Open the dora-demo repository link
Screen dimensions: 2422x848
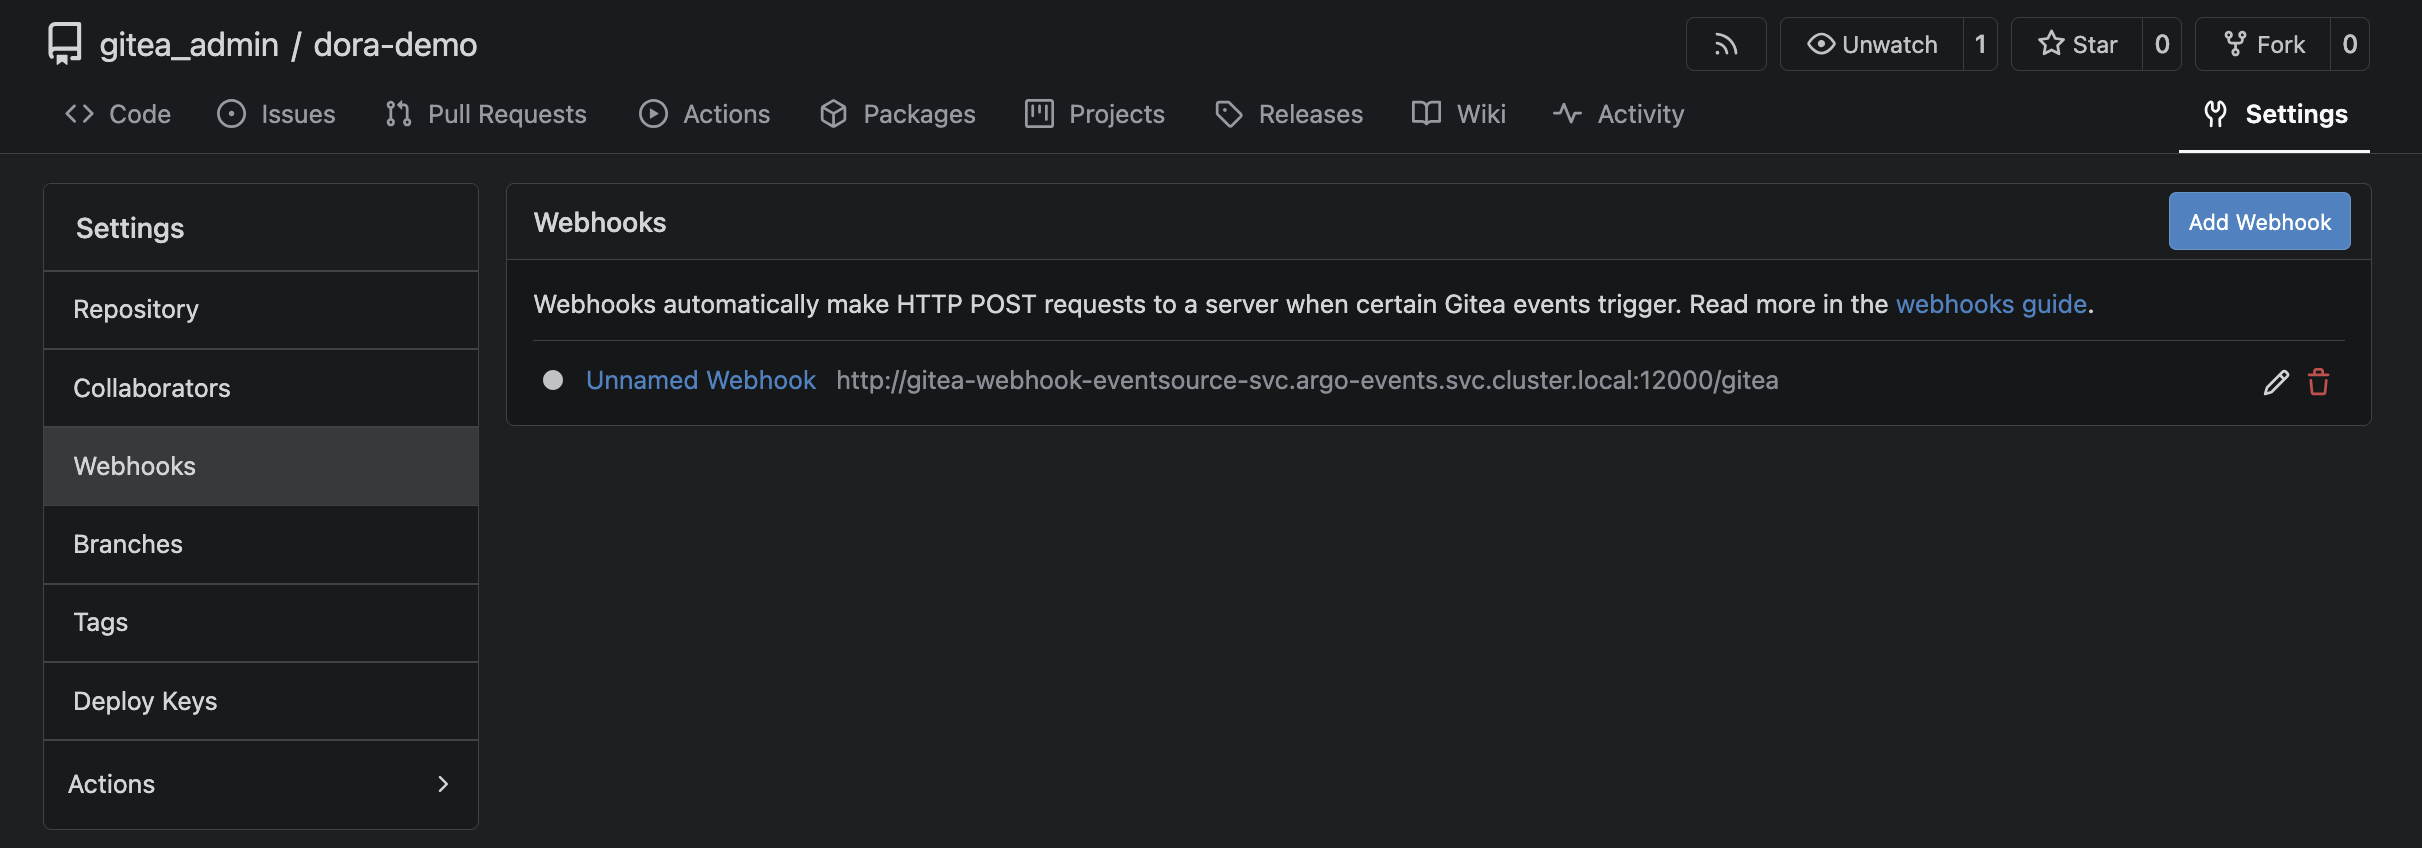tap(395, 44)
